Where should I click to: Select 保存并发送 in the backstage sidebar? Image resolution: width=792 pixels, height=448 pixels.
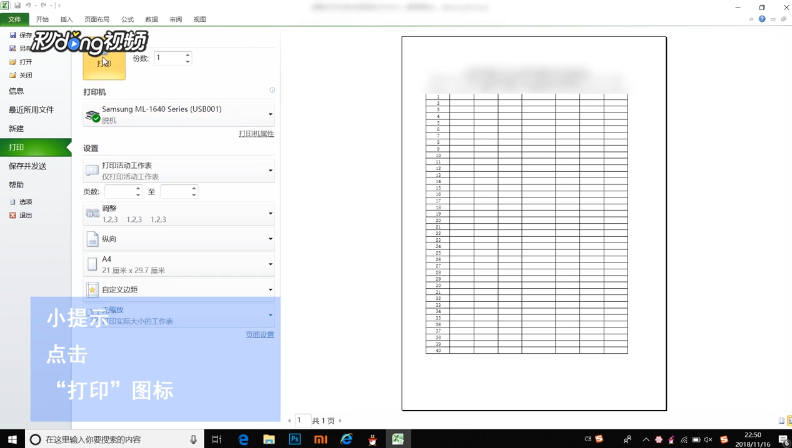pyautogui.click(x=27, y=166)
